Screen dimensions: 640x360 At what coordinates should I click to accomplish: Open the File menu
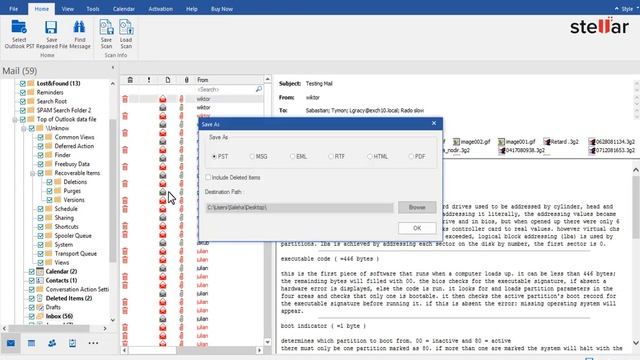tap(13, 9)
